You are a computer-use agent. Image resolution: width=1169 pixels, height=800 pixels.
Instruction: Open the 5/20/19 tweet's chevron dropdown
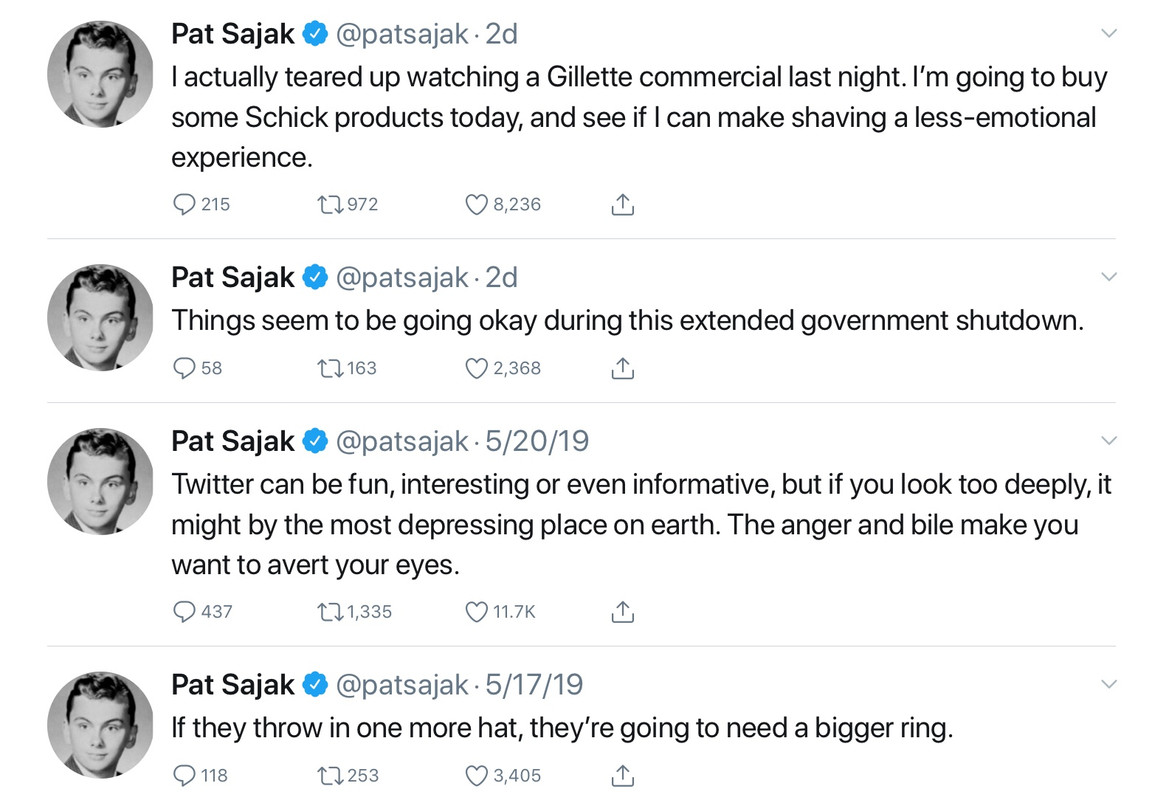click(x=1108, y=441)
